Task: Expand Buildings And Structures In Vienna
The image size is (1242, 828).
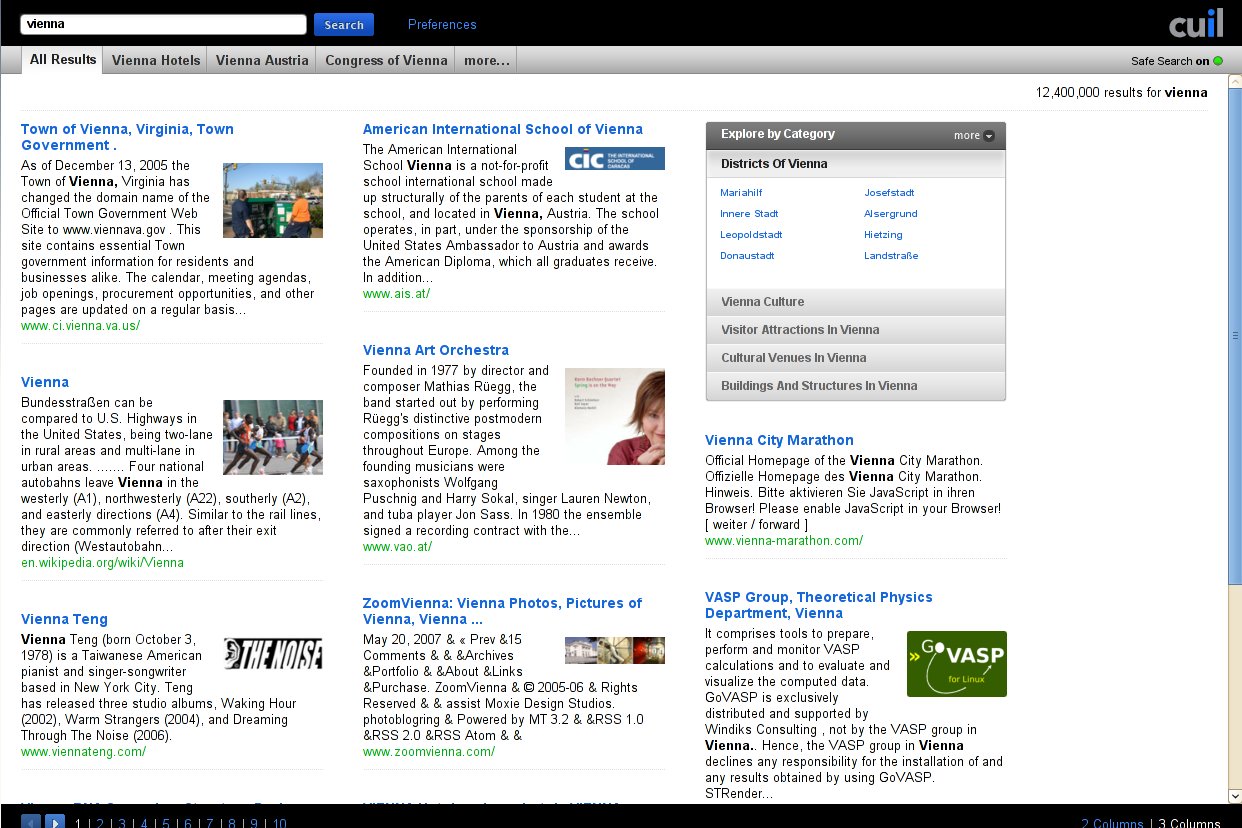Action: coord(856,386)
